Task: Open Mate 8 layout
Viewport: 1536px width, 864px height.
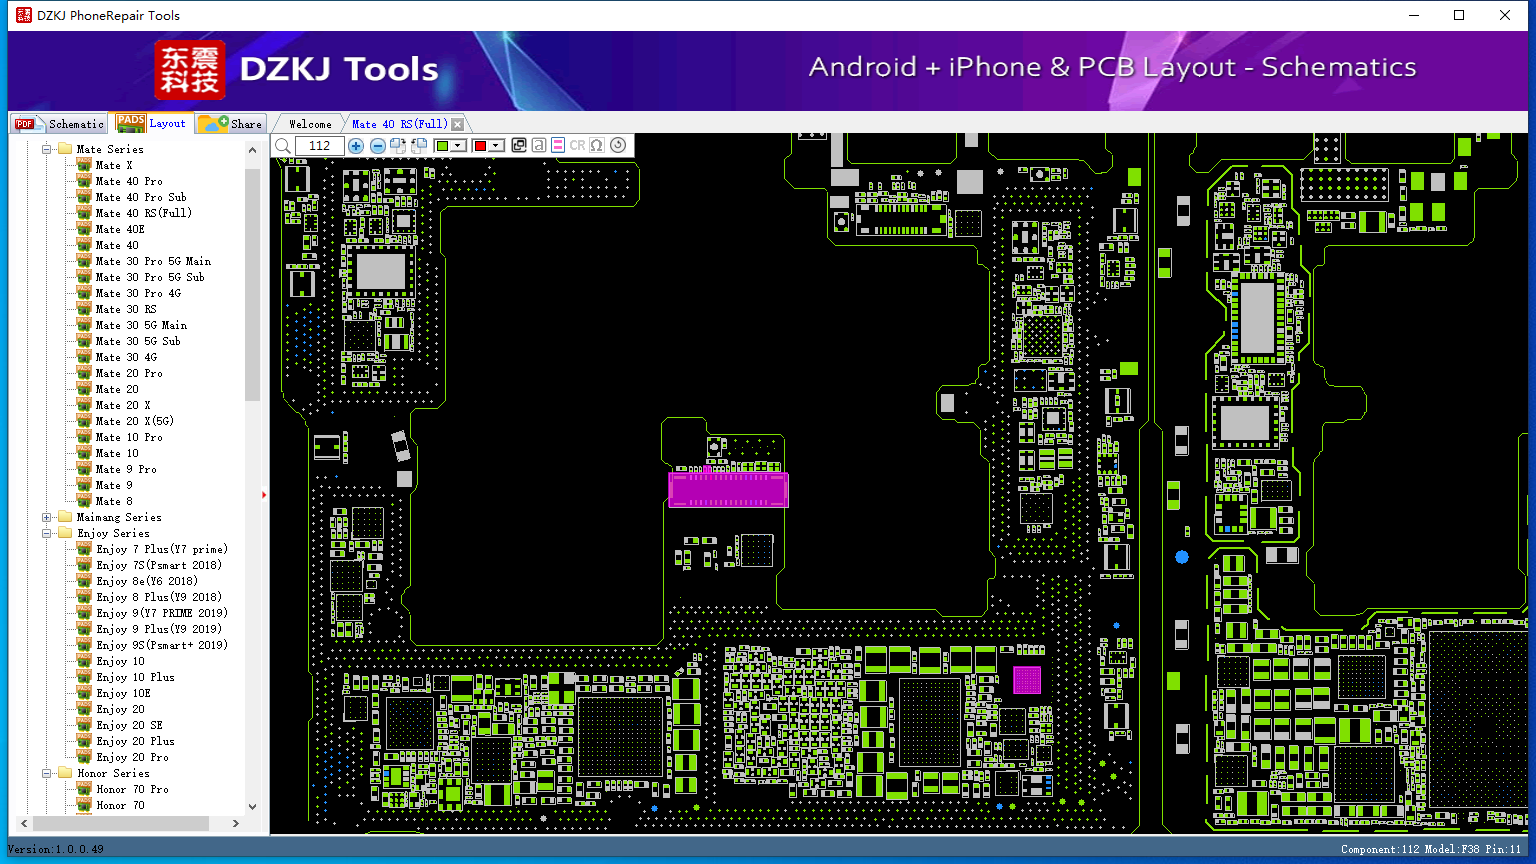Action: (x=114, y=501)
